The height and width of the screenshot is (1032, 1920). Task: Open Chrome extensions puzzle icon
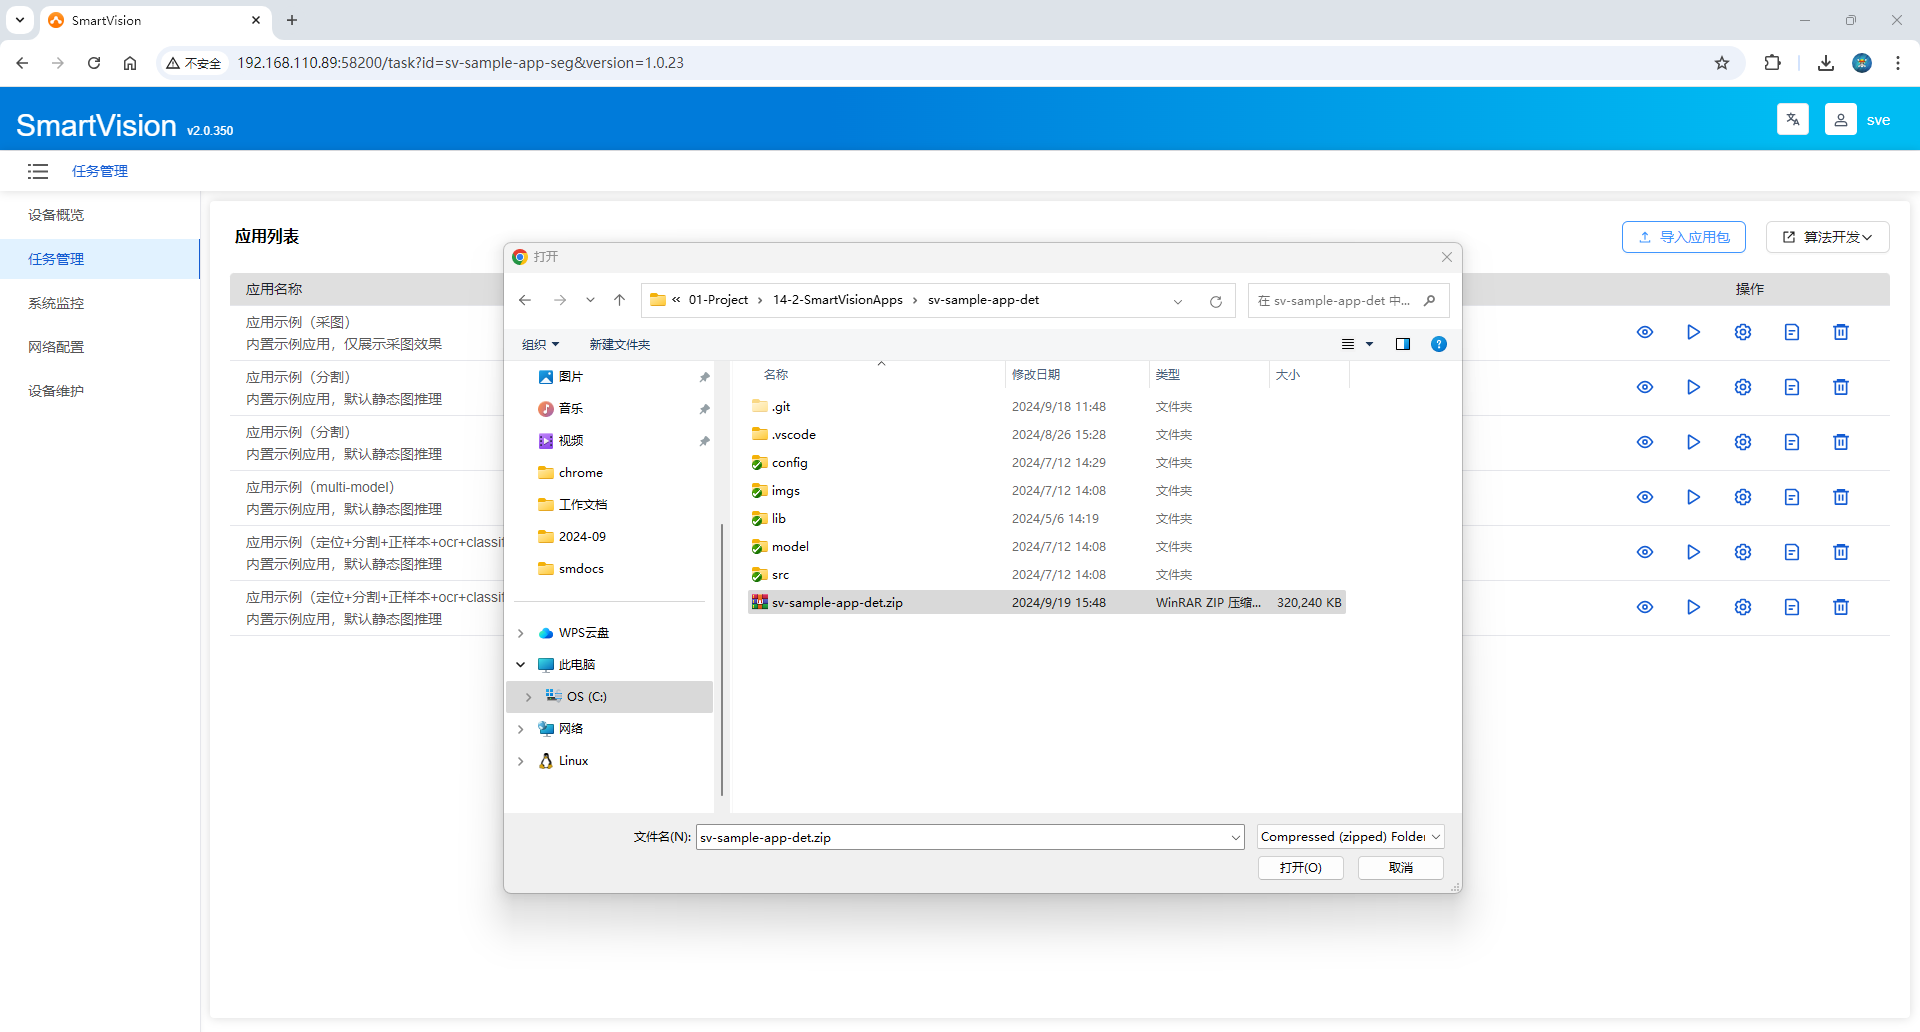(1773, 63)
